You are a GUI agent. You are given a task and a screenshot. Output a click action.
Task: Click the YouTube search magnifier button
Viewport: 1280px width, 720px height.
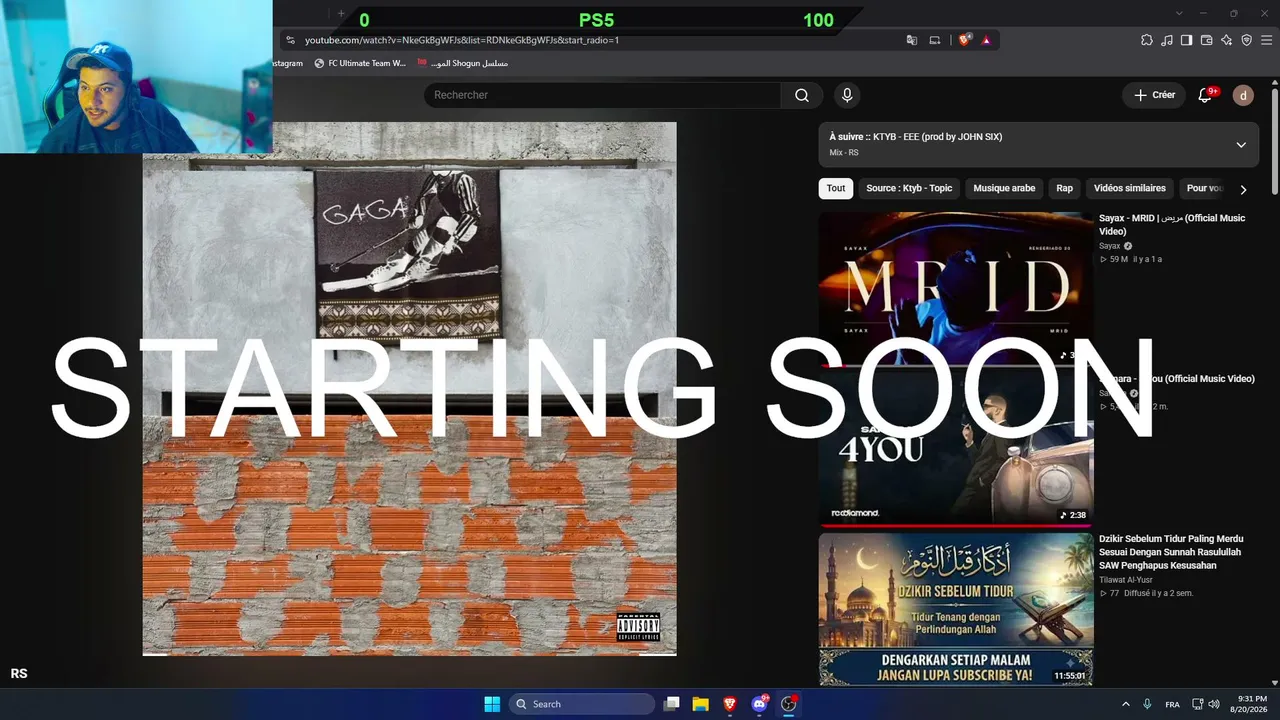coord(802,95)
